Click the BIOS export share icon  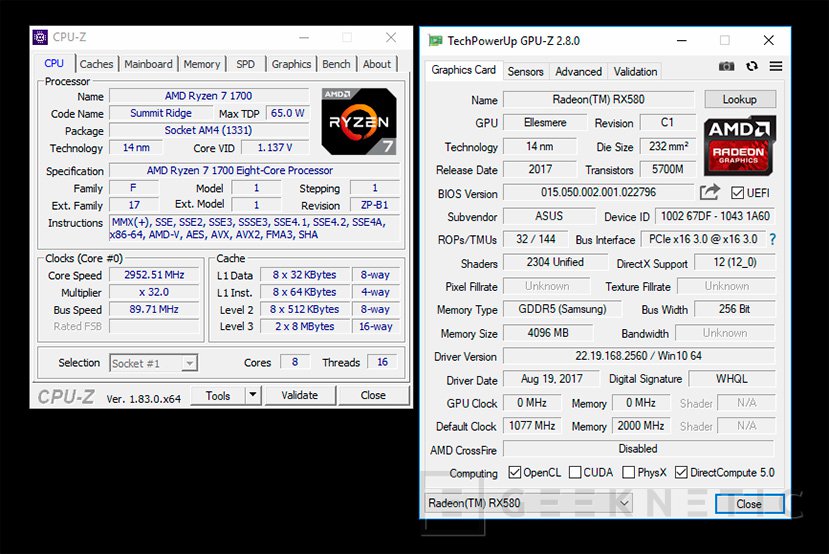710,192
